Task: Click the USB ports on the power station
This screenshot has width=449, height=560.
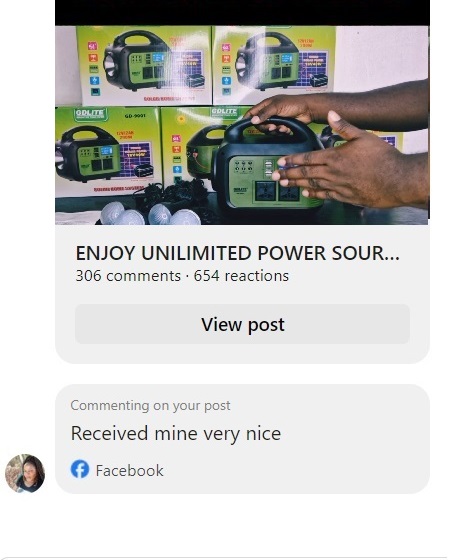Action: (269, 169)
